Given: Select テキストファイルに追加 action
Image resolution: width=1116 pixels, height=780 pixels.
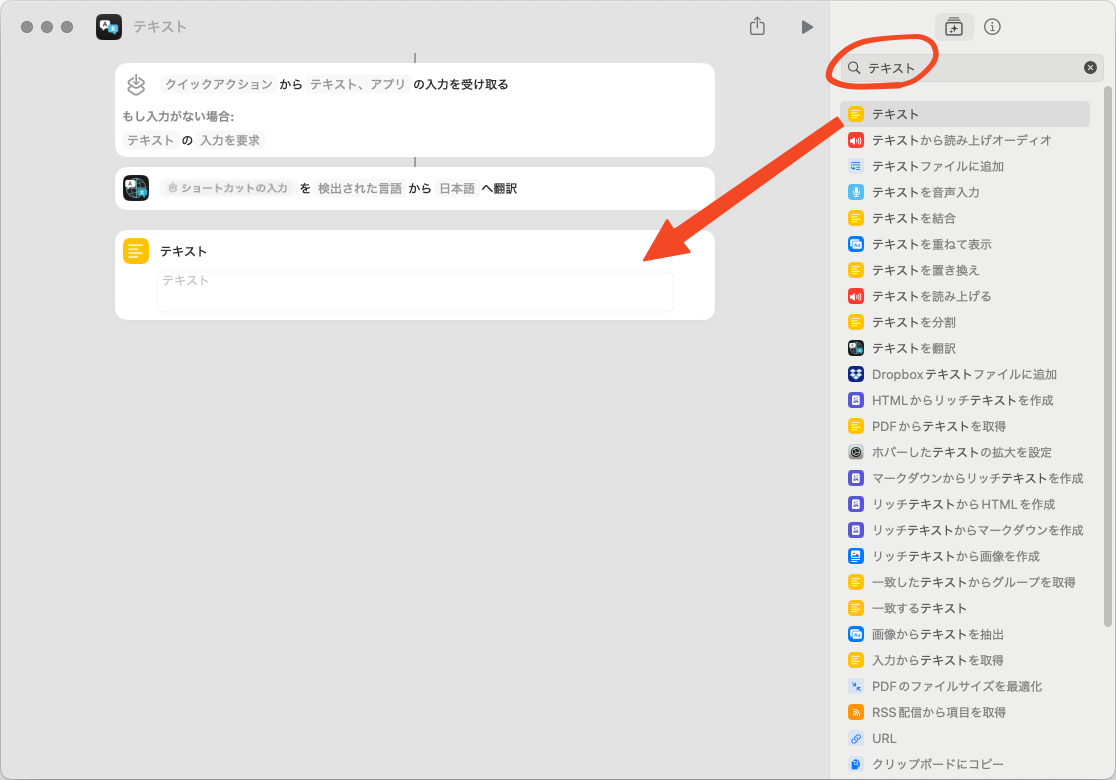Looking at the screenshot, I should (x=964, y=166).
